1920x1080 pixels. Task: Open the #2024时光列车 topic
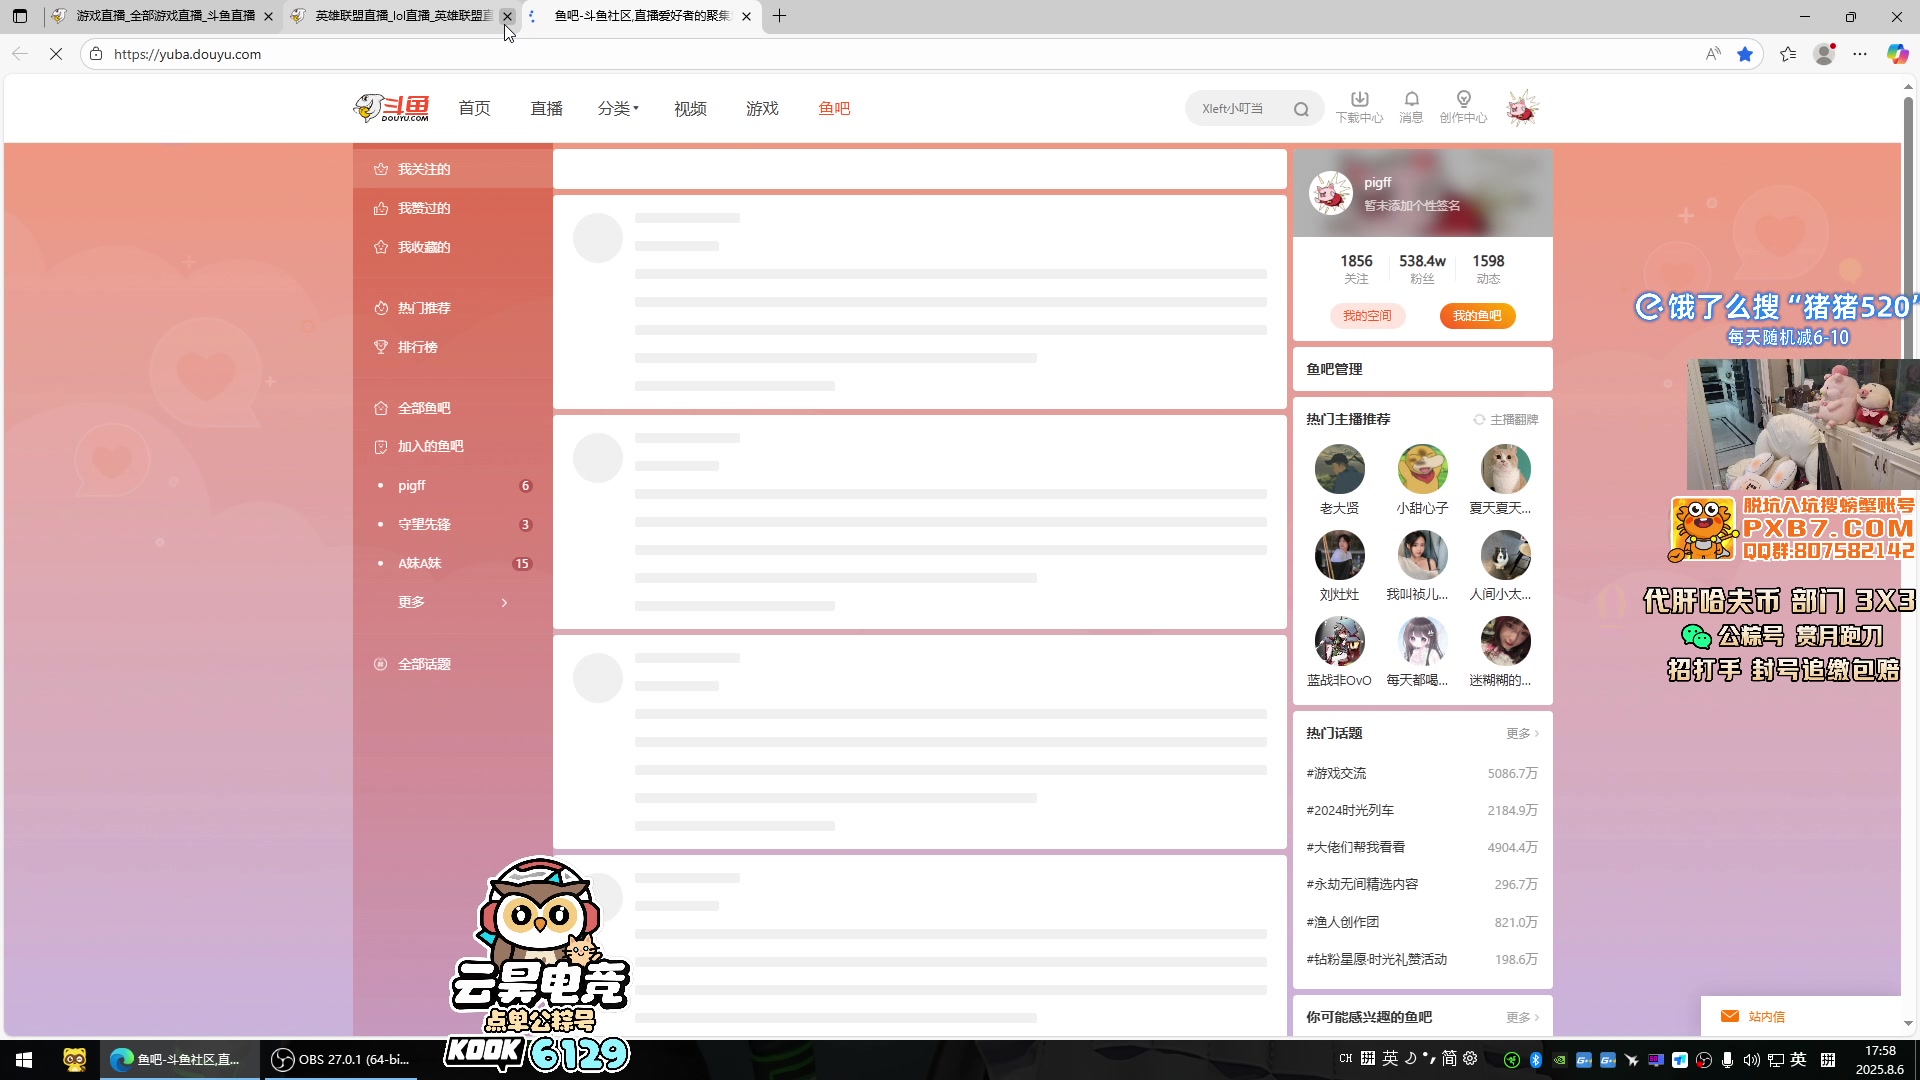tap(1350, 811)
